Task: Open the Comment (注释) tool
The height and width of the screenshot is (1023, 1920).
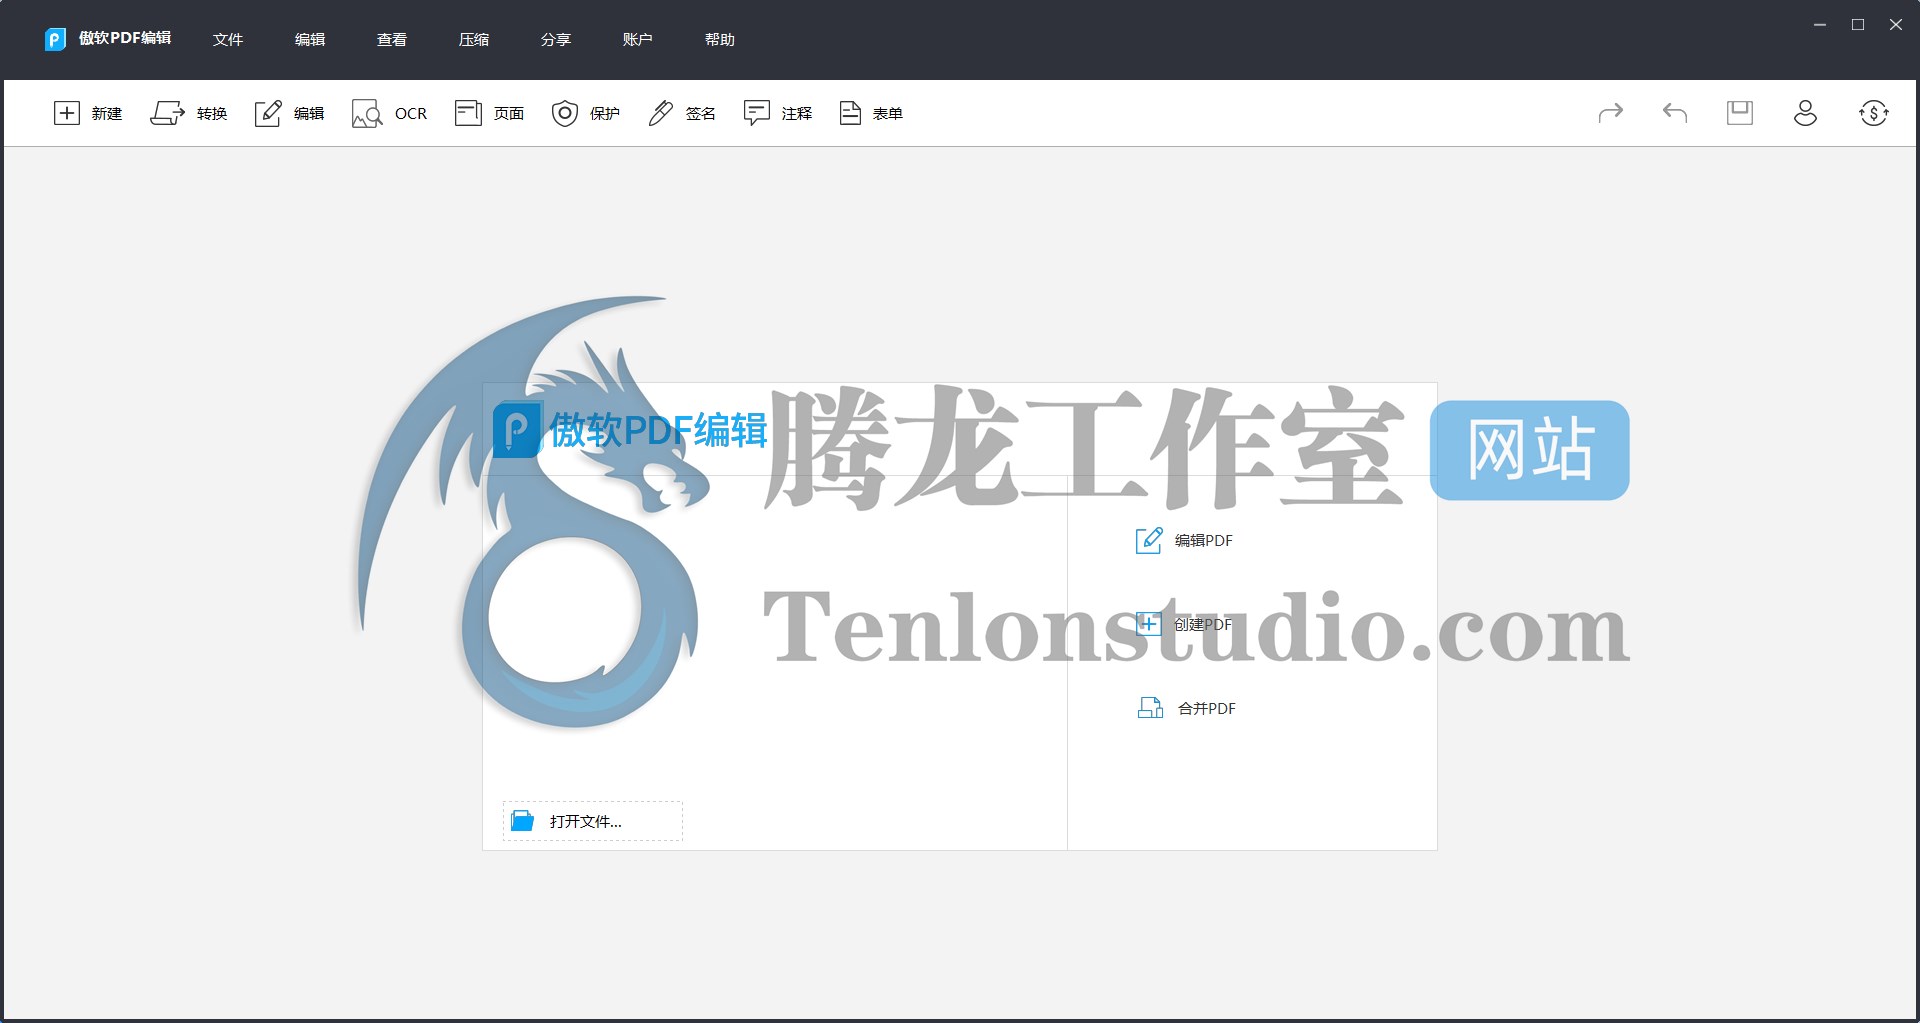Action: pos(756,113)
